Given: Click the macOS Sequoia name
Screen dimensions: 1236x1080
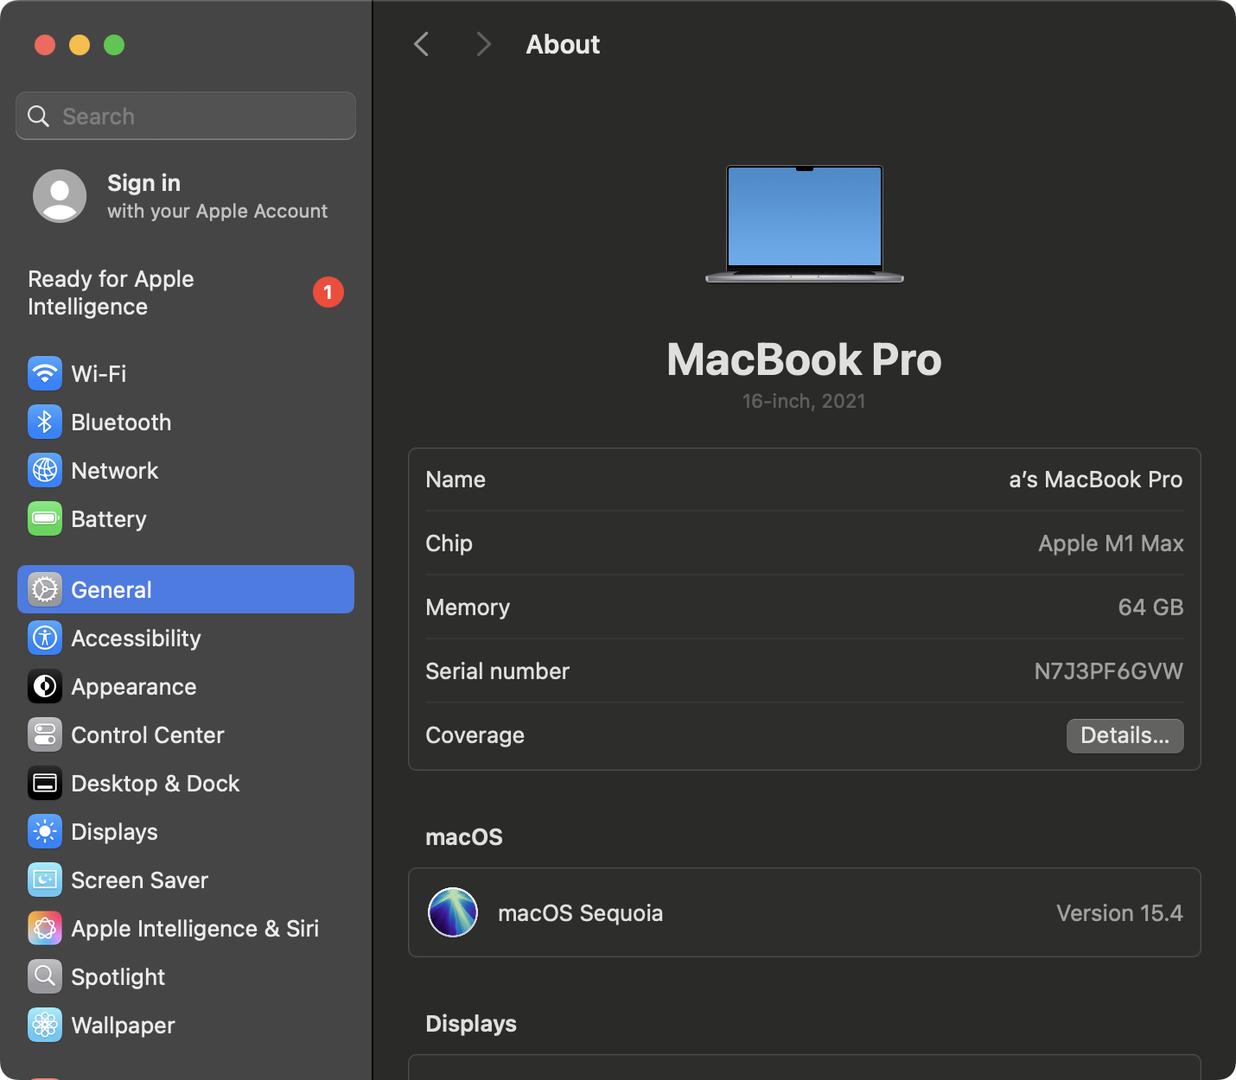Looking at the screenshot, I should [580, 913].
